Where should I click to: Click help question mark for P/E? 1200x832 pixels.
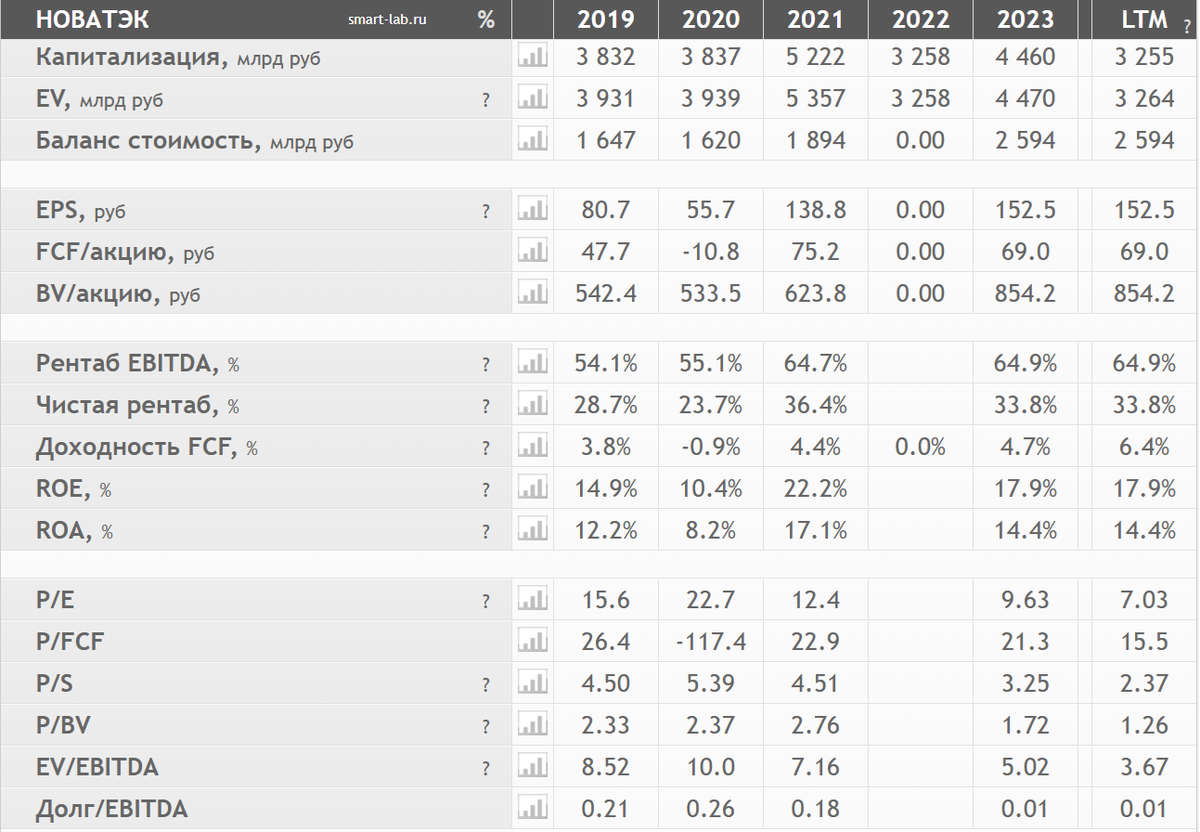pyautogui.click(x=486, y=602)
